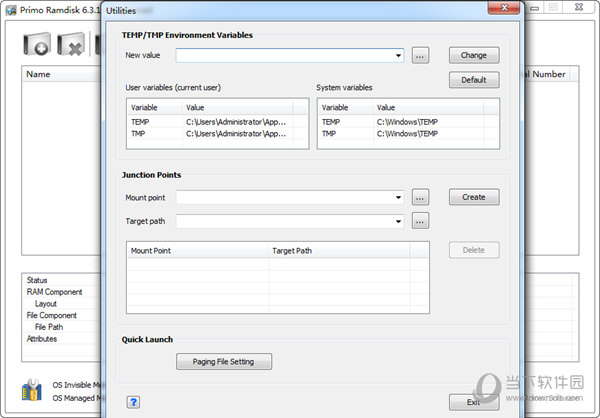Select the RAM Component row
Screen dimensions: 600x418
click(x=63, y=292)
